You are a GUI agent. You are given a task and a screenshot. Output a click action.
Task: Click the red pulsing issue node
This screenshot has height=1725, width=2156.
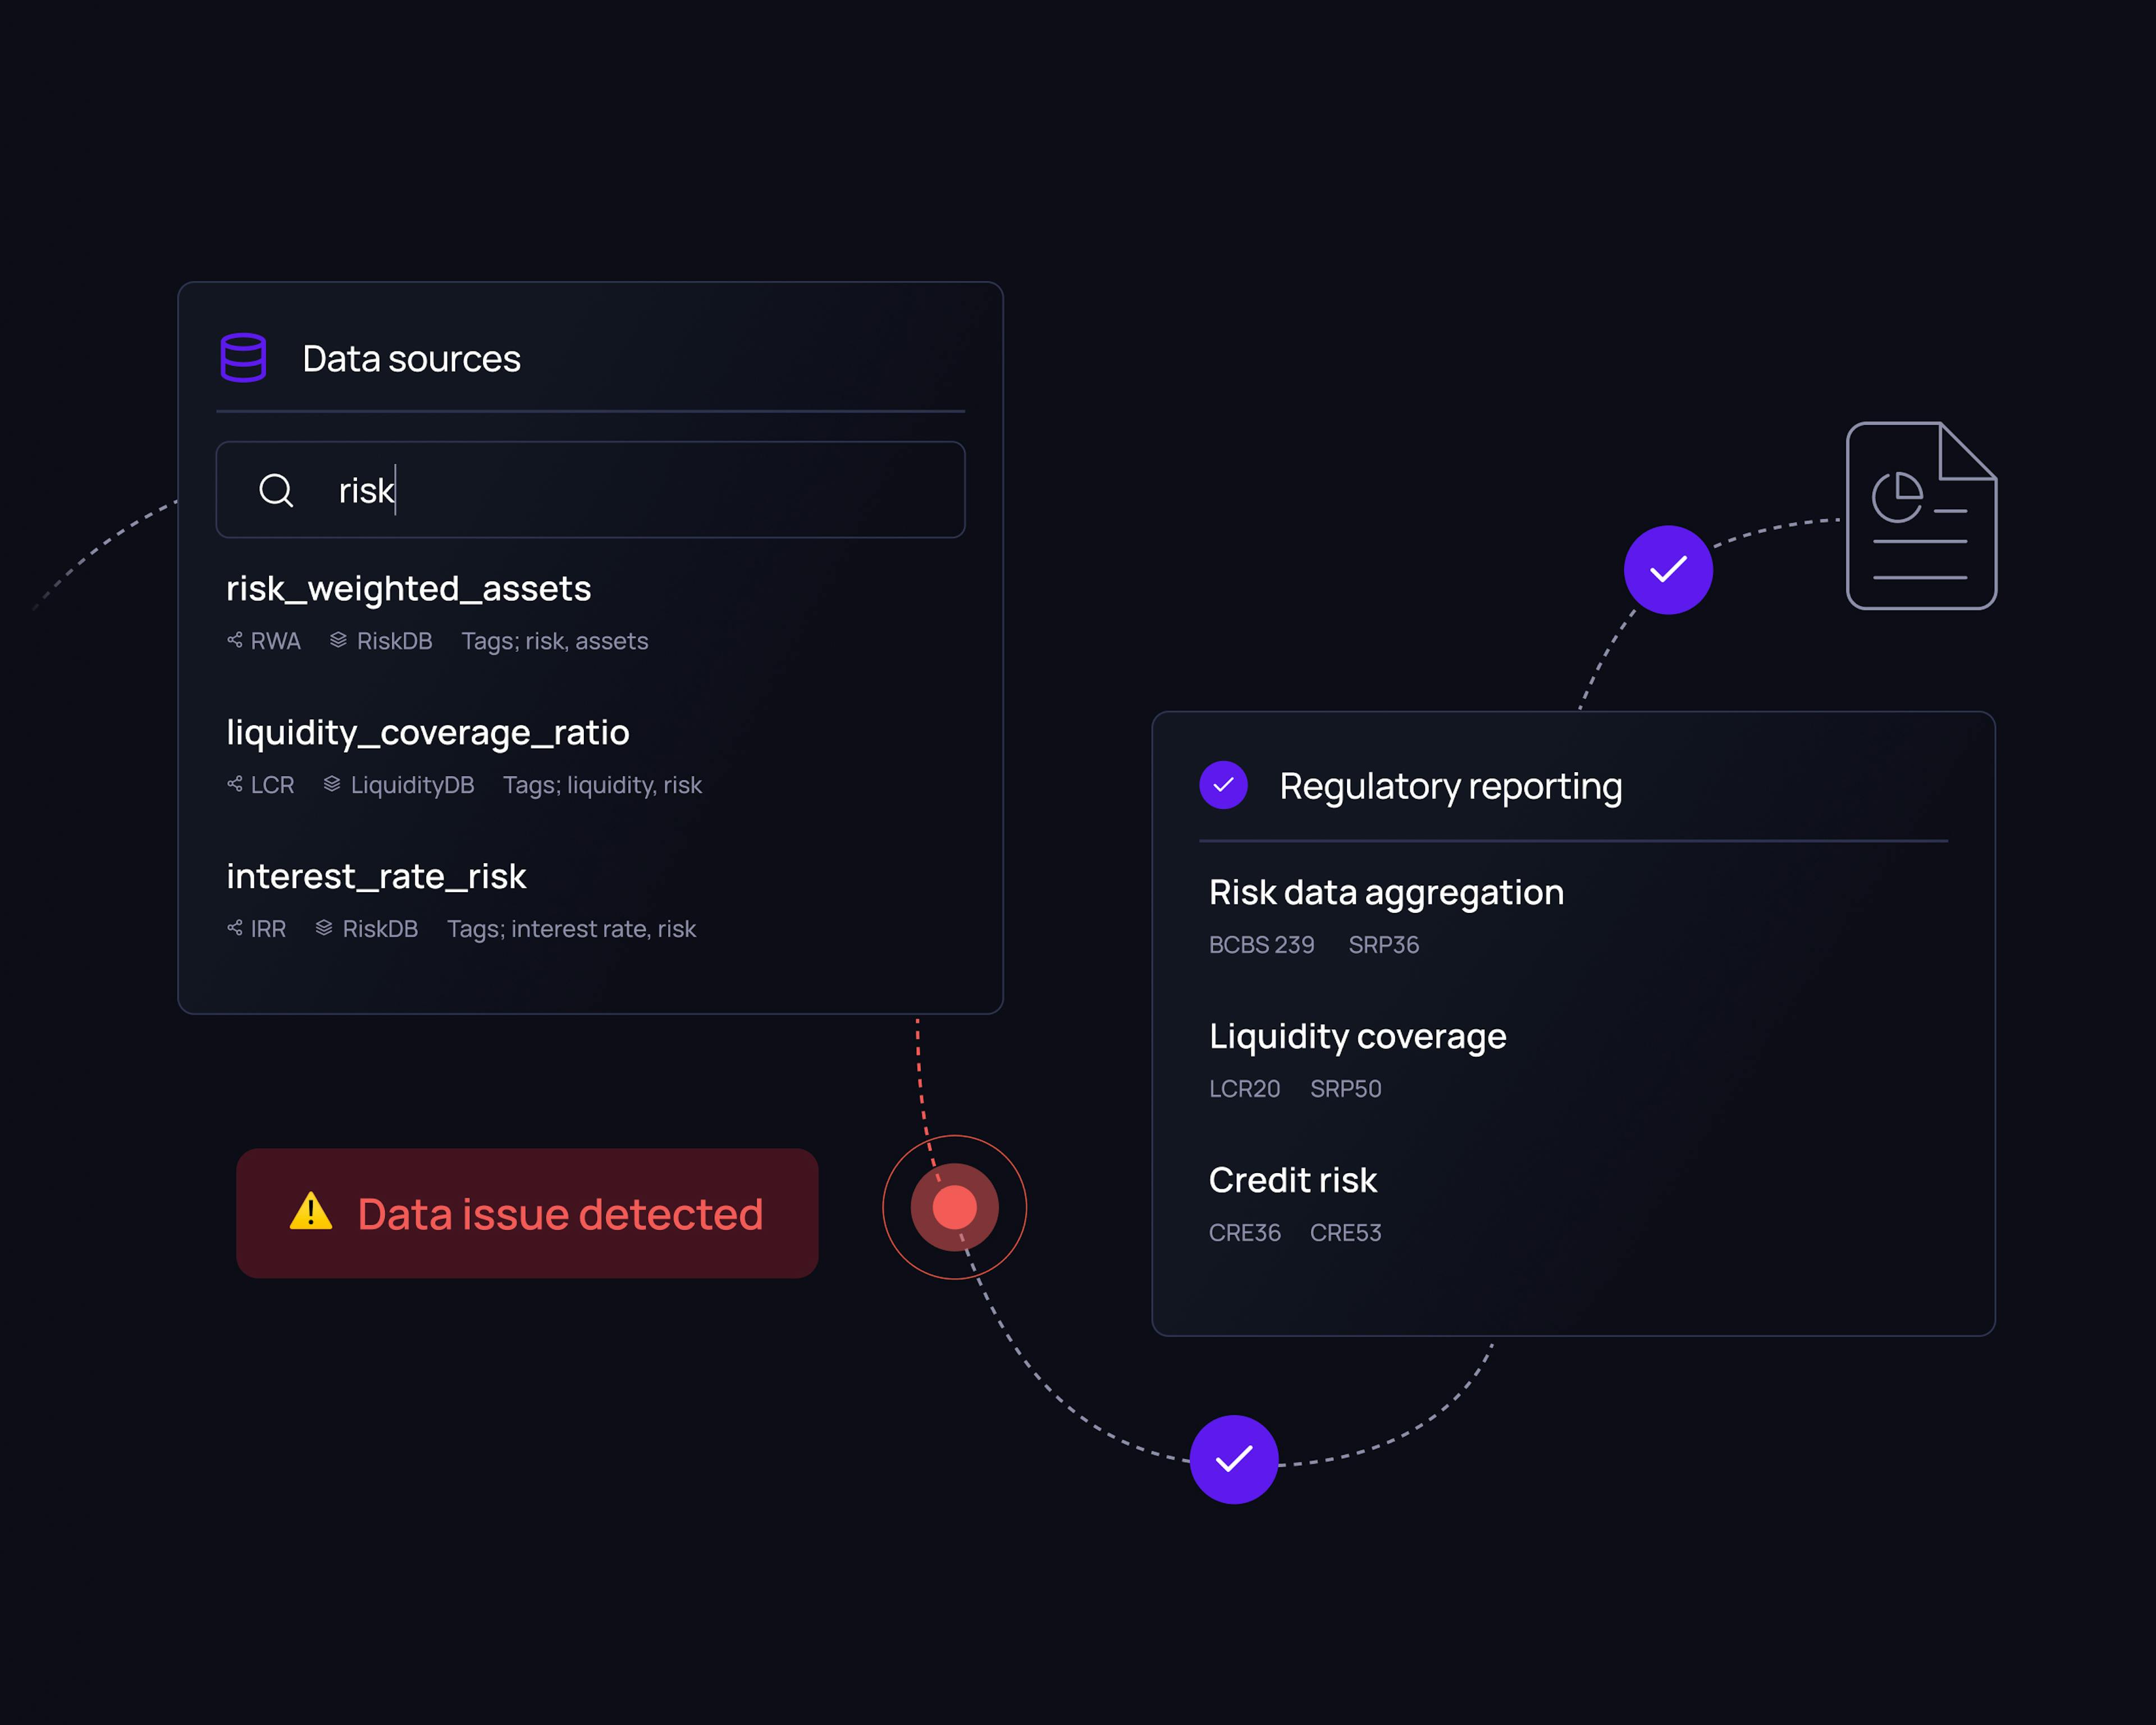954,1207
